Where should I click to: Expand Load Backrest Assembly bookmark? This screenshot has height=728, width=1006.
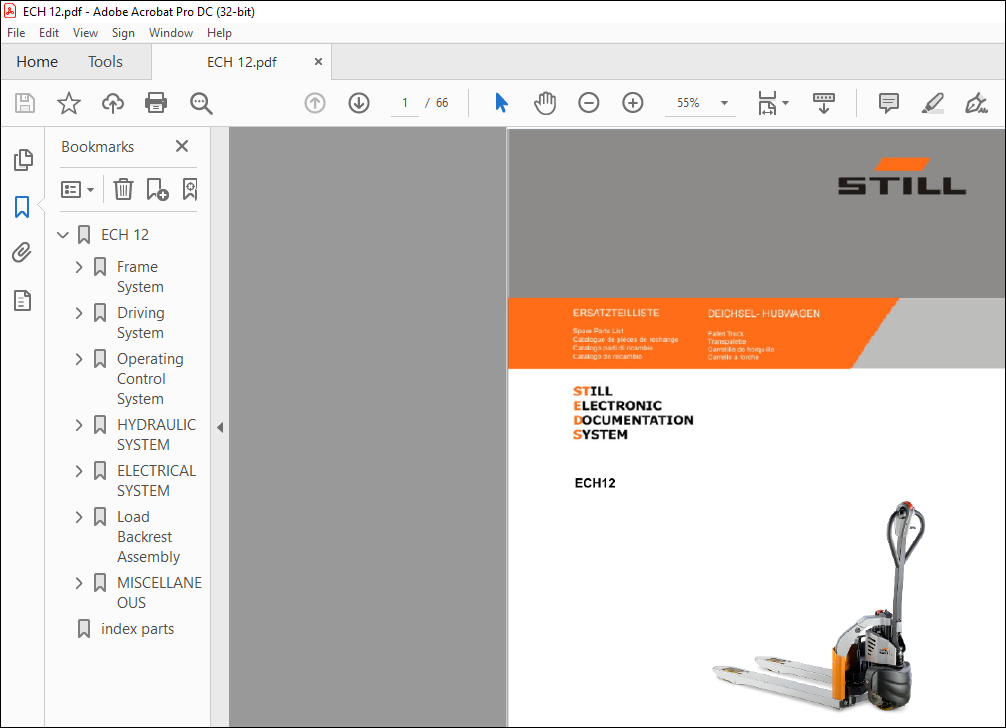point(79,517)
